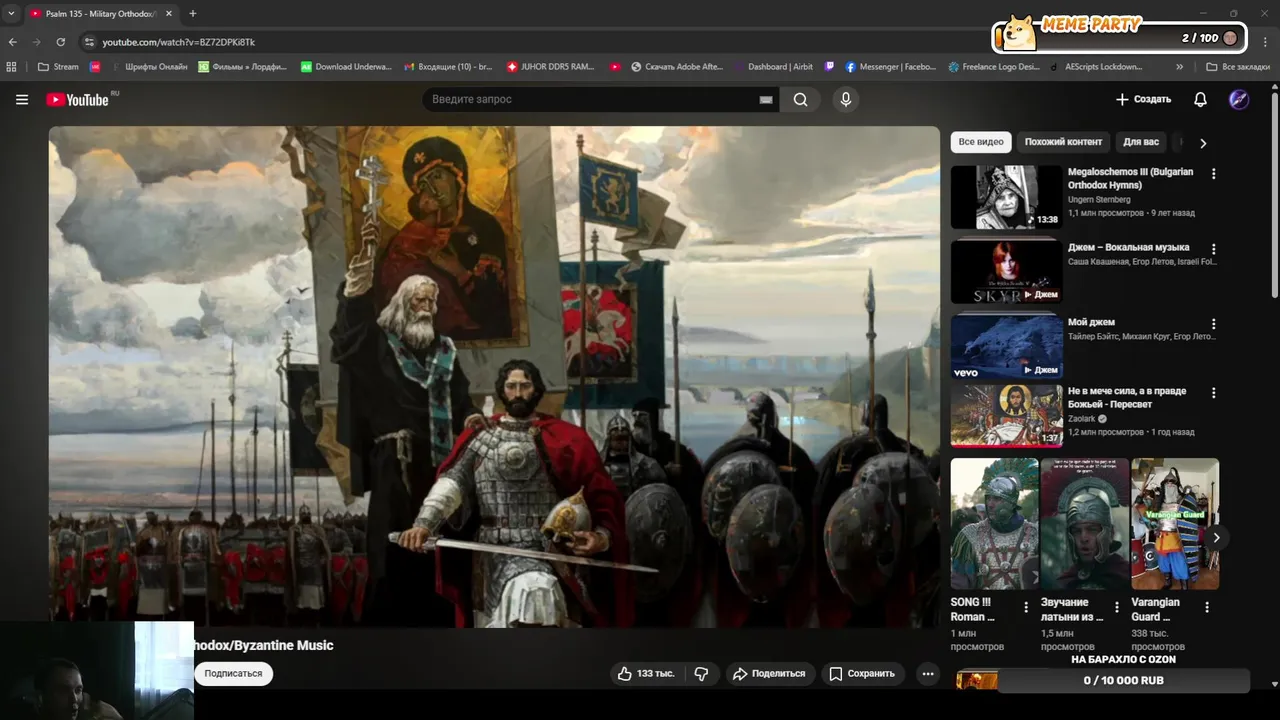
Task: Open Не в мече сила thumbnail
Action: (x=1006, y=415)
